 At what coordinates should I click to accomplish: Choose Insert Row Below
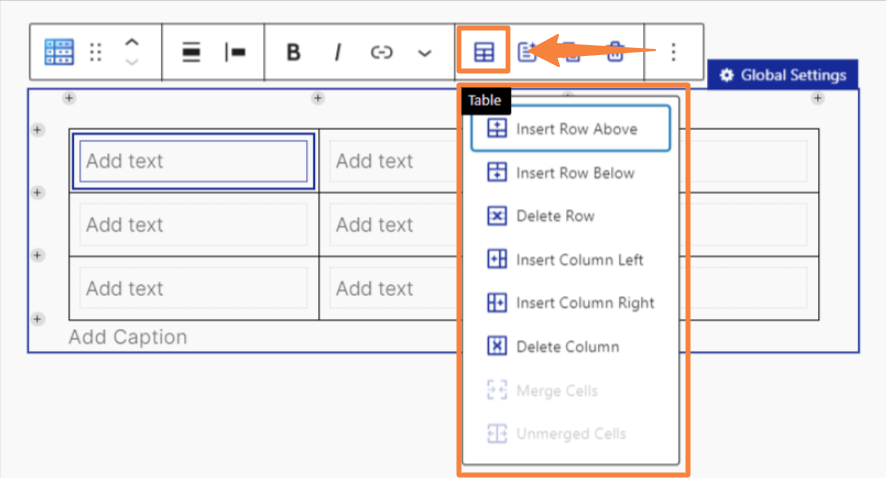tap(571, 172)
